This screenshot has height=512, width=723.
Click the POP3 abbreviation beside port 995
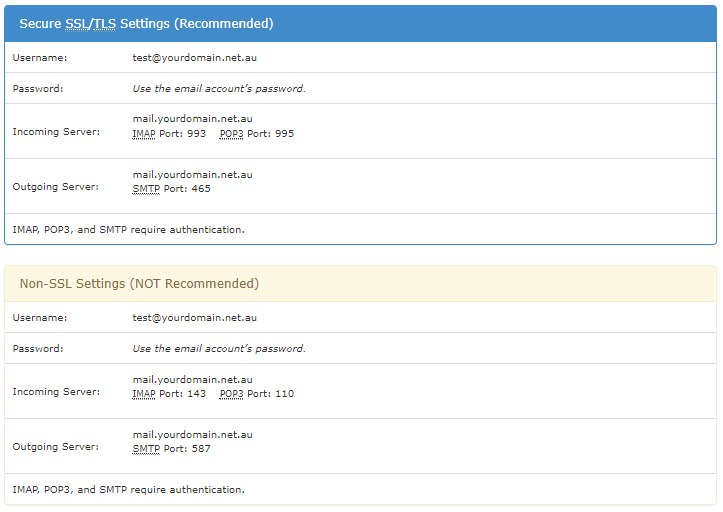[x=232, y=133]
